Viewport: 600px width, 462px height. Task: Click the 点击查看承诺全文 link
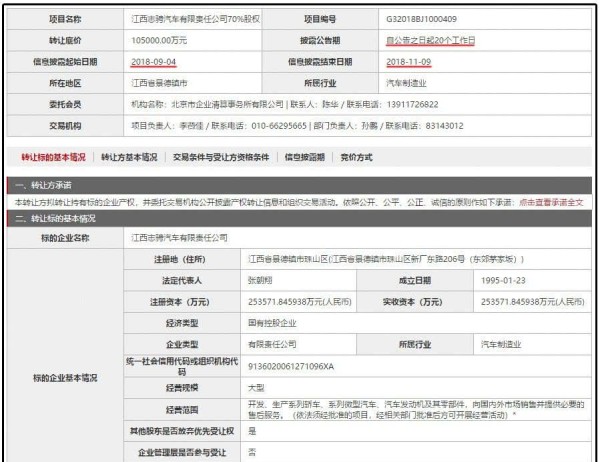coord(557,202)
